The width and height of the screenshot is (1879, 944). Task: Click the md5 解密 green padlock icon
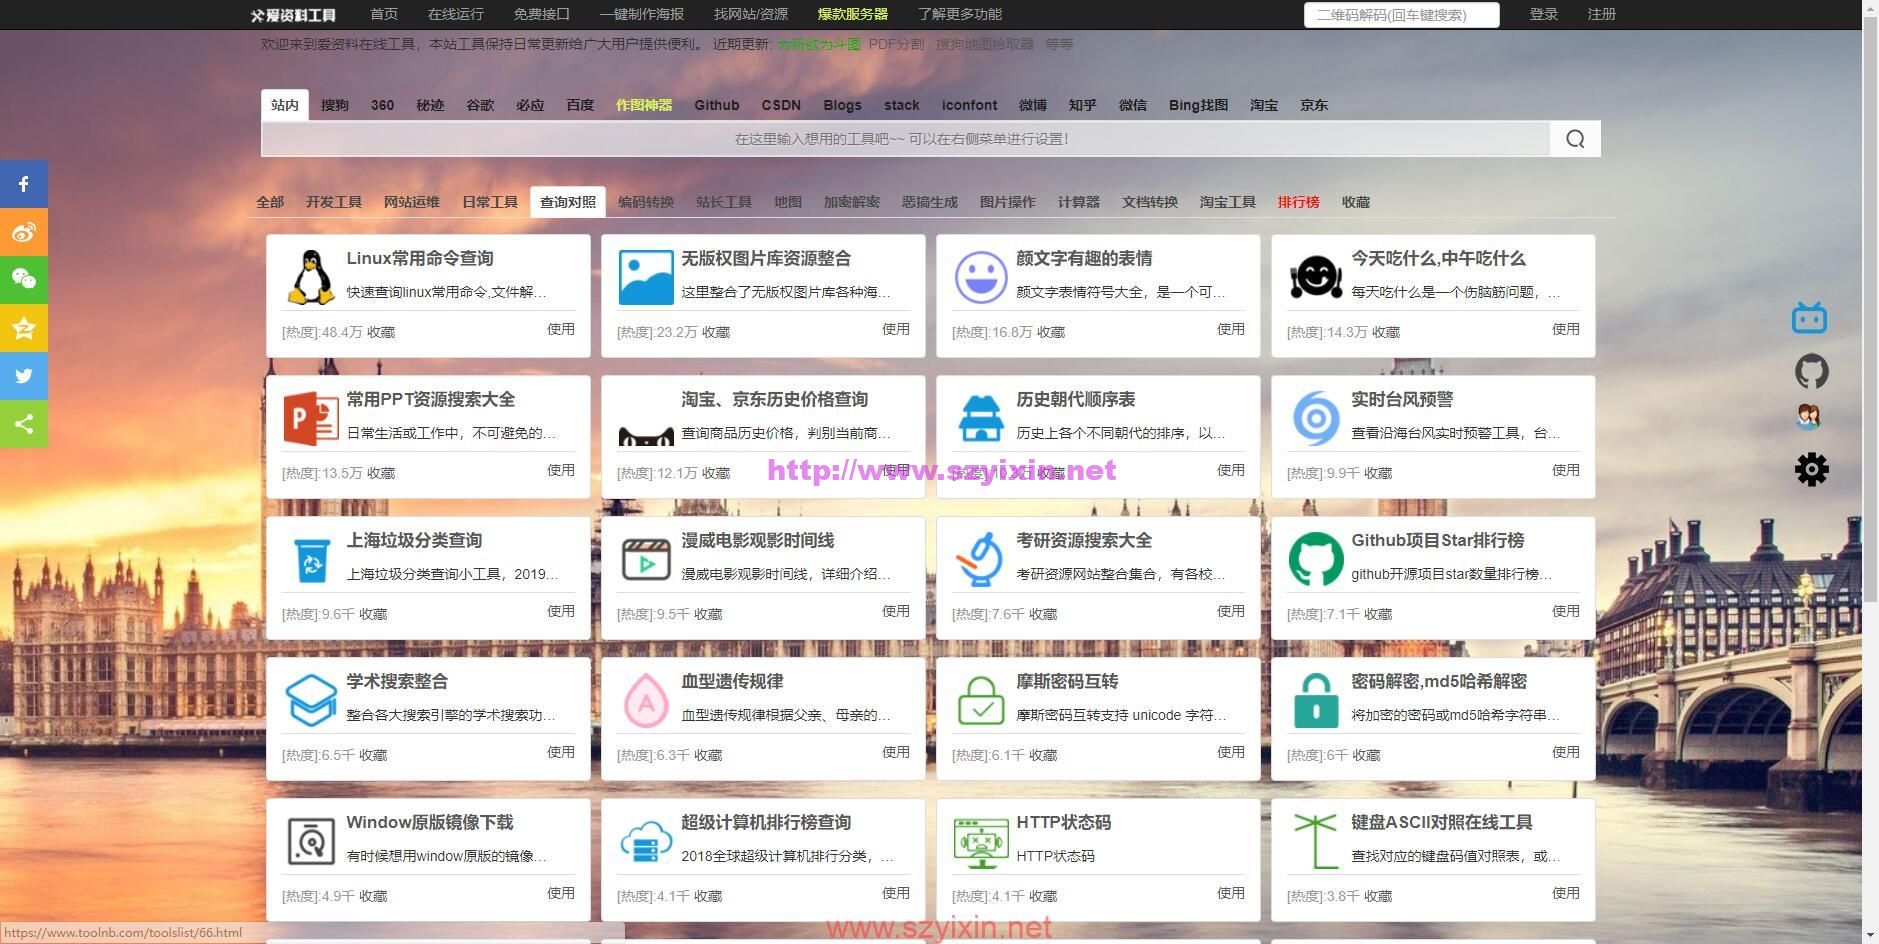pyautogui.click(x=1315, y=700)
